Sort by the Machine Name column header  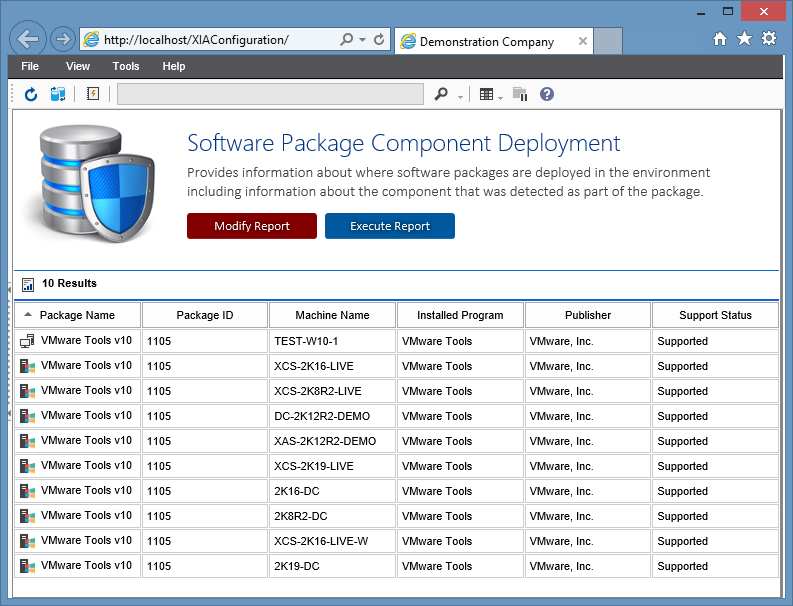(332, 315)
